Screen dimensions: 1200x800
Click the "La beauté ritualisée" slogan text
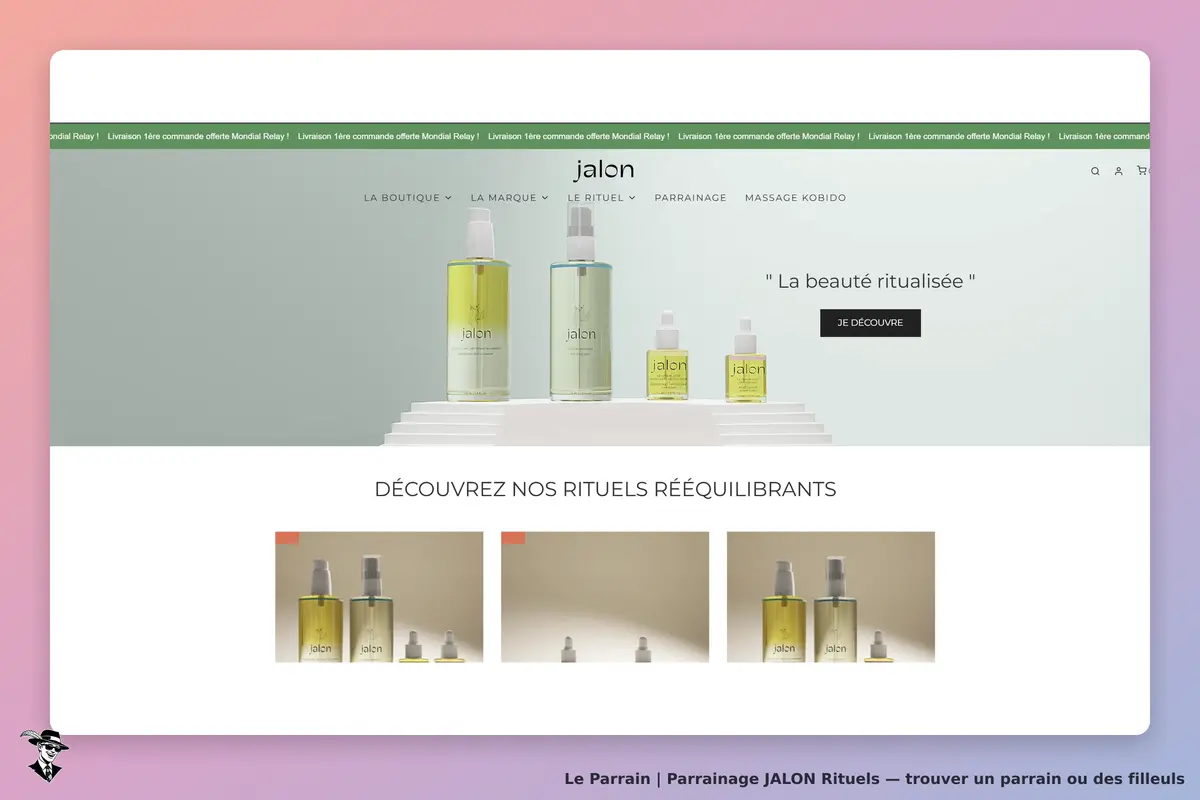(870, 281)
